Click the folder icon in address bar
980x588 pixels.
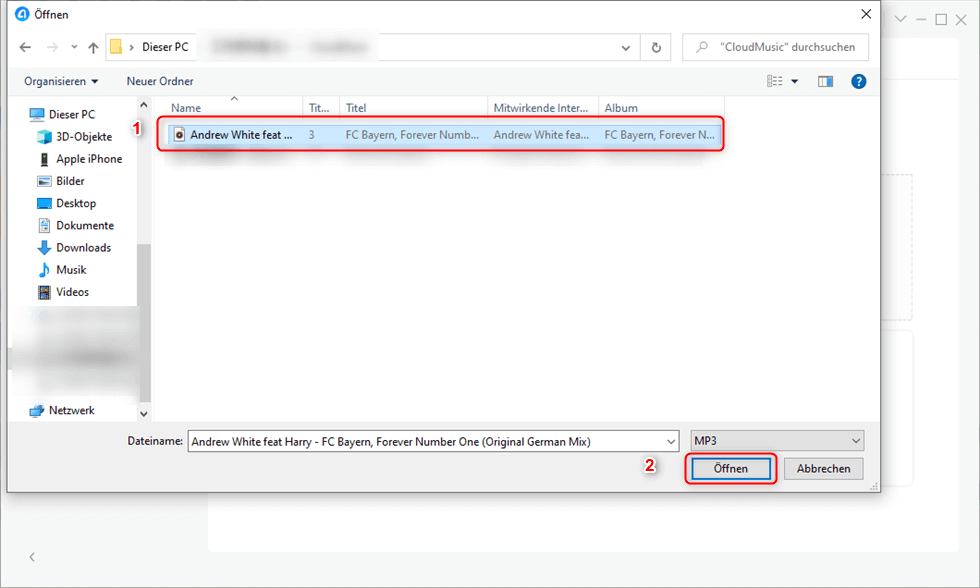[x=116, y=47]
